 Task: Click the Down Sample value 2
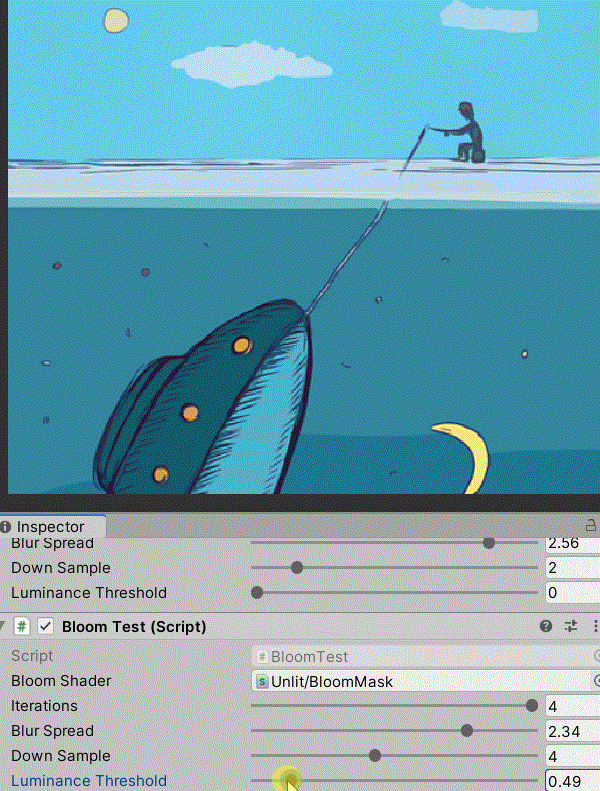pyautogui.click(x=573, y=568)
